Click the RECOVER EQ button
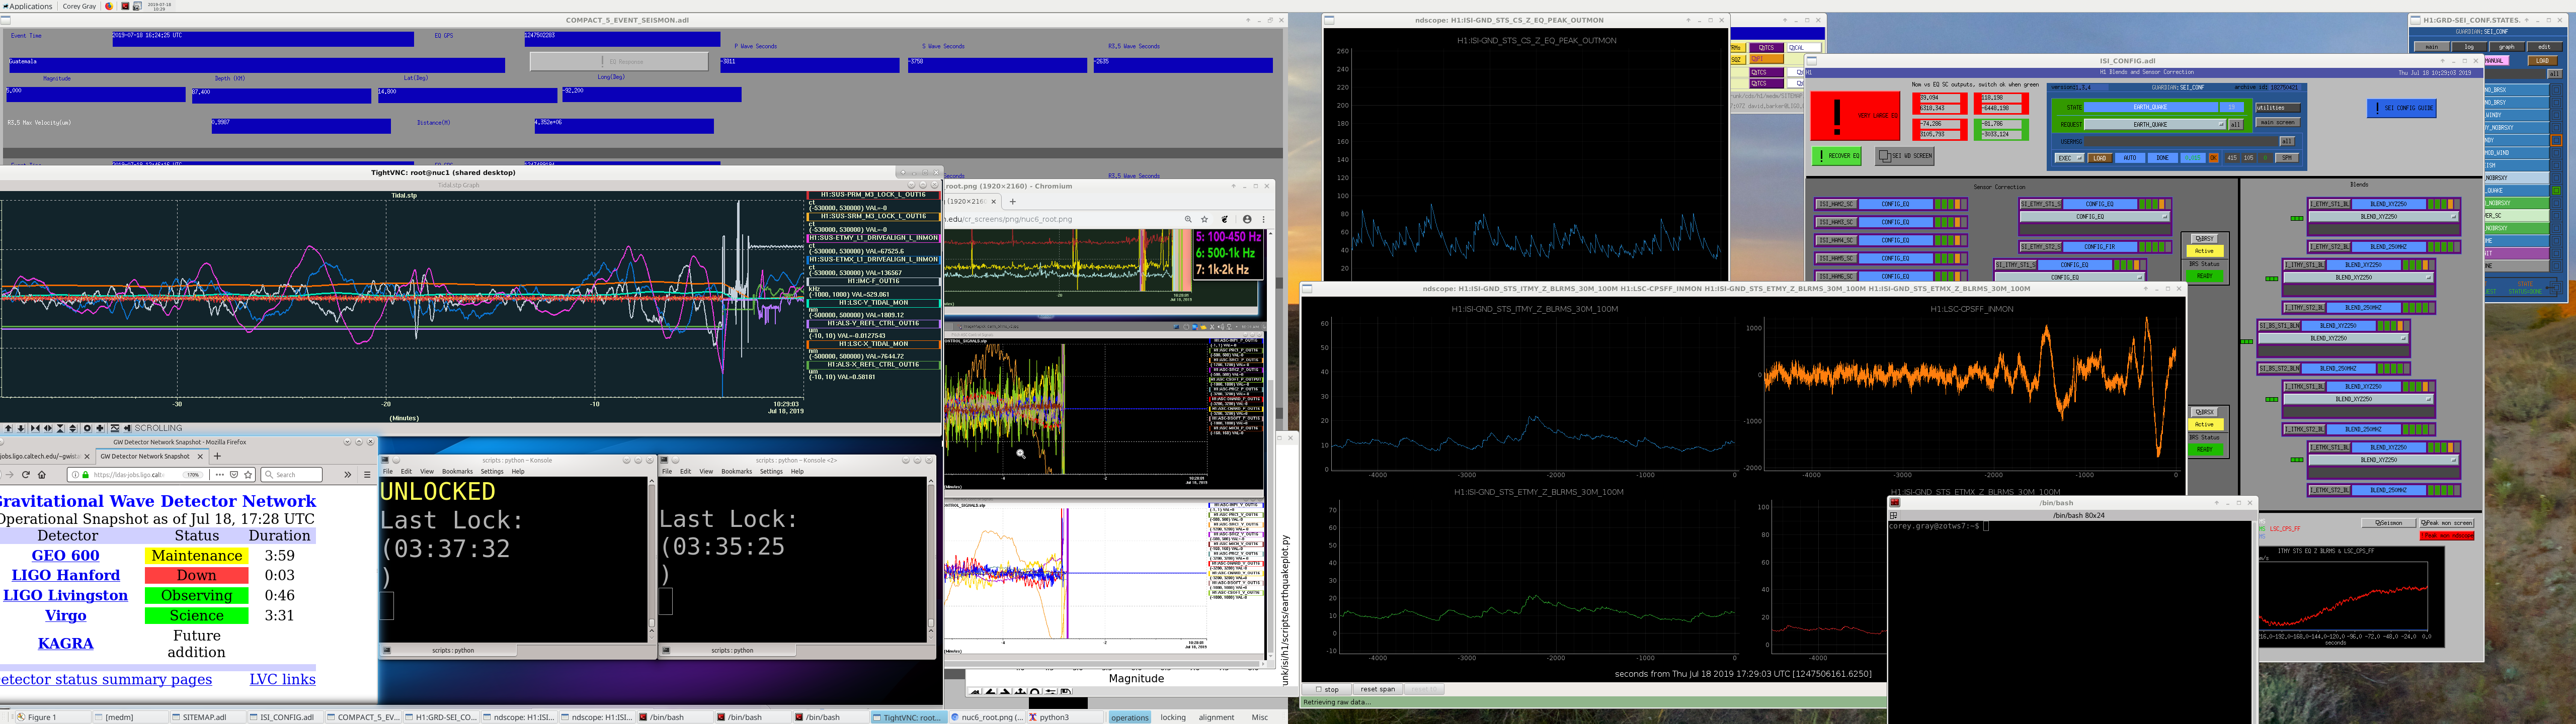 coord(1836,156)
